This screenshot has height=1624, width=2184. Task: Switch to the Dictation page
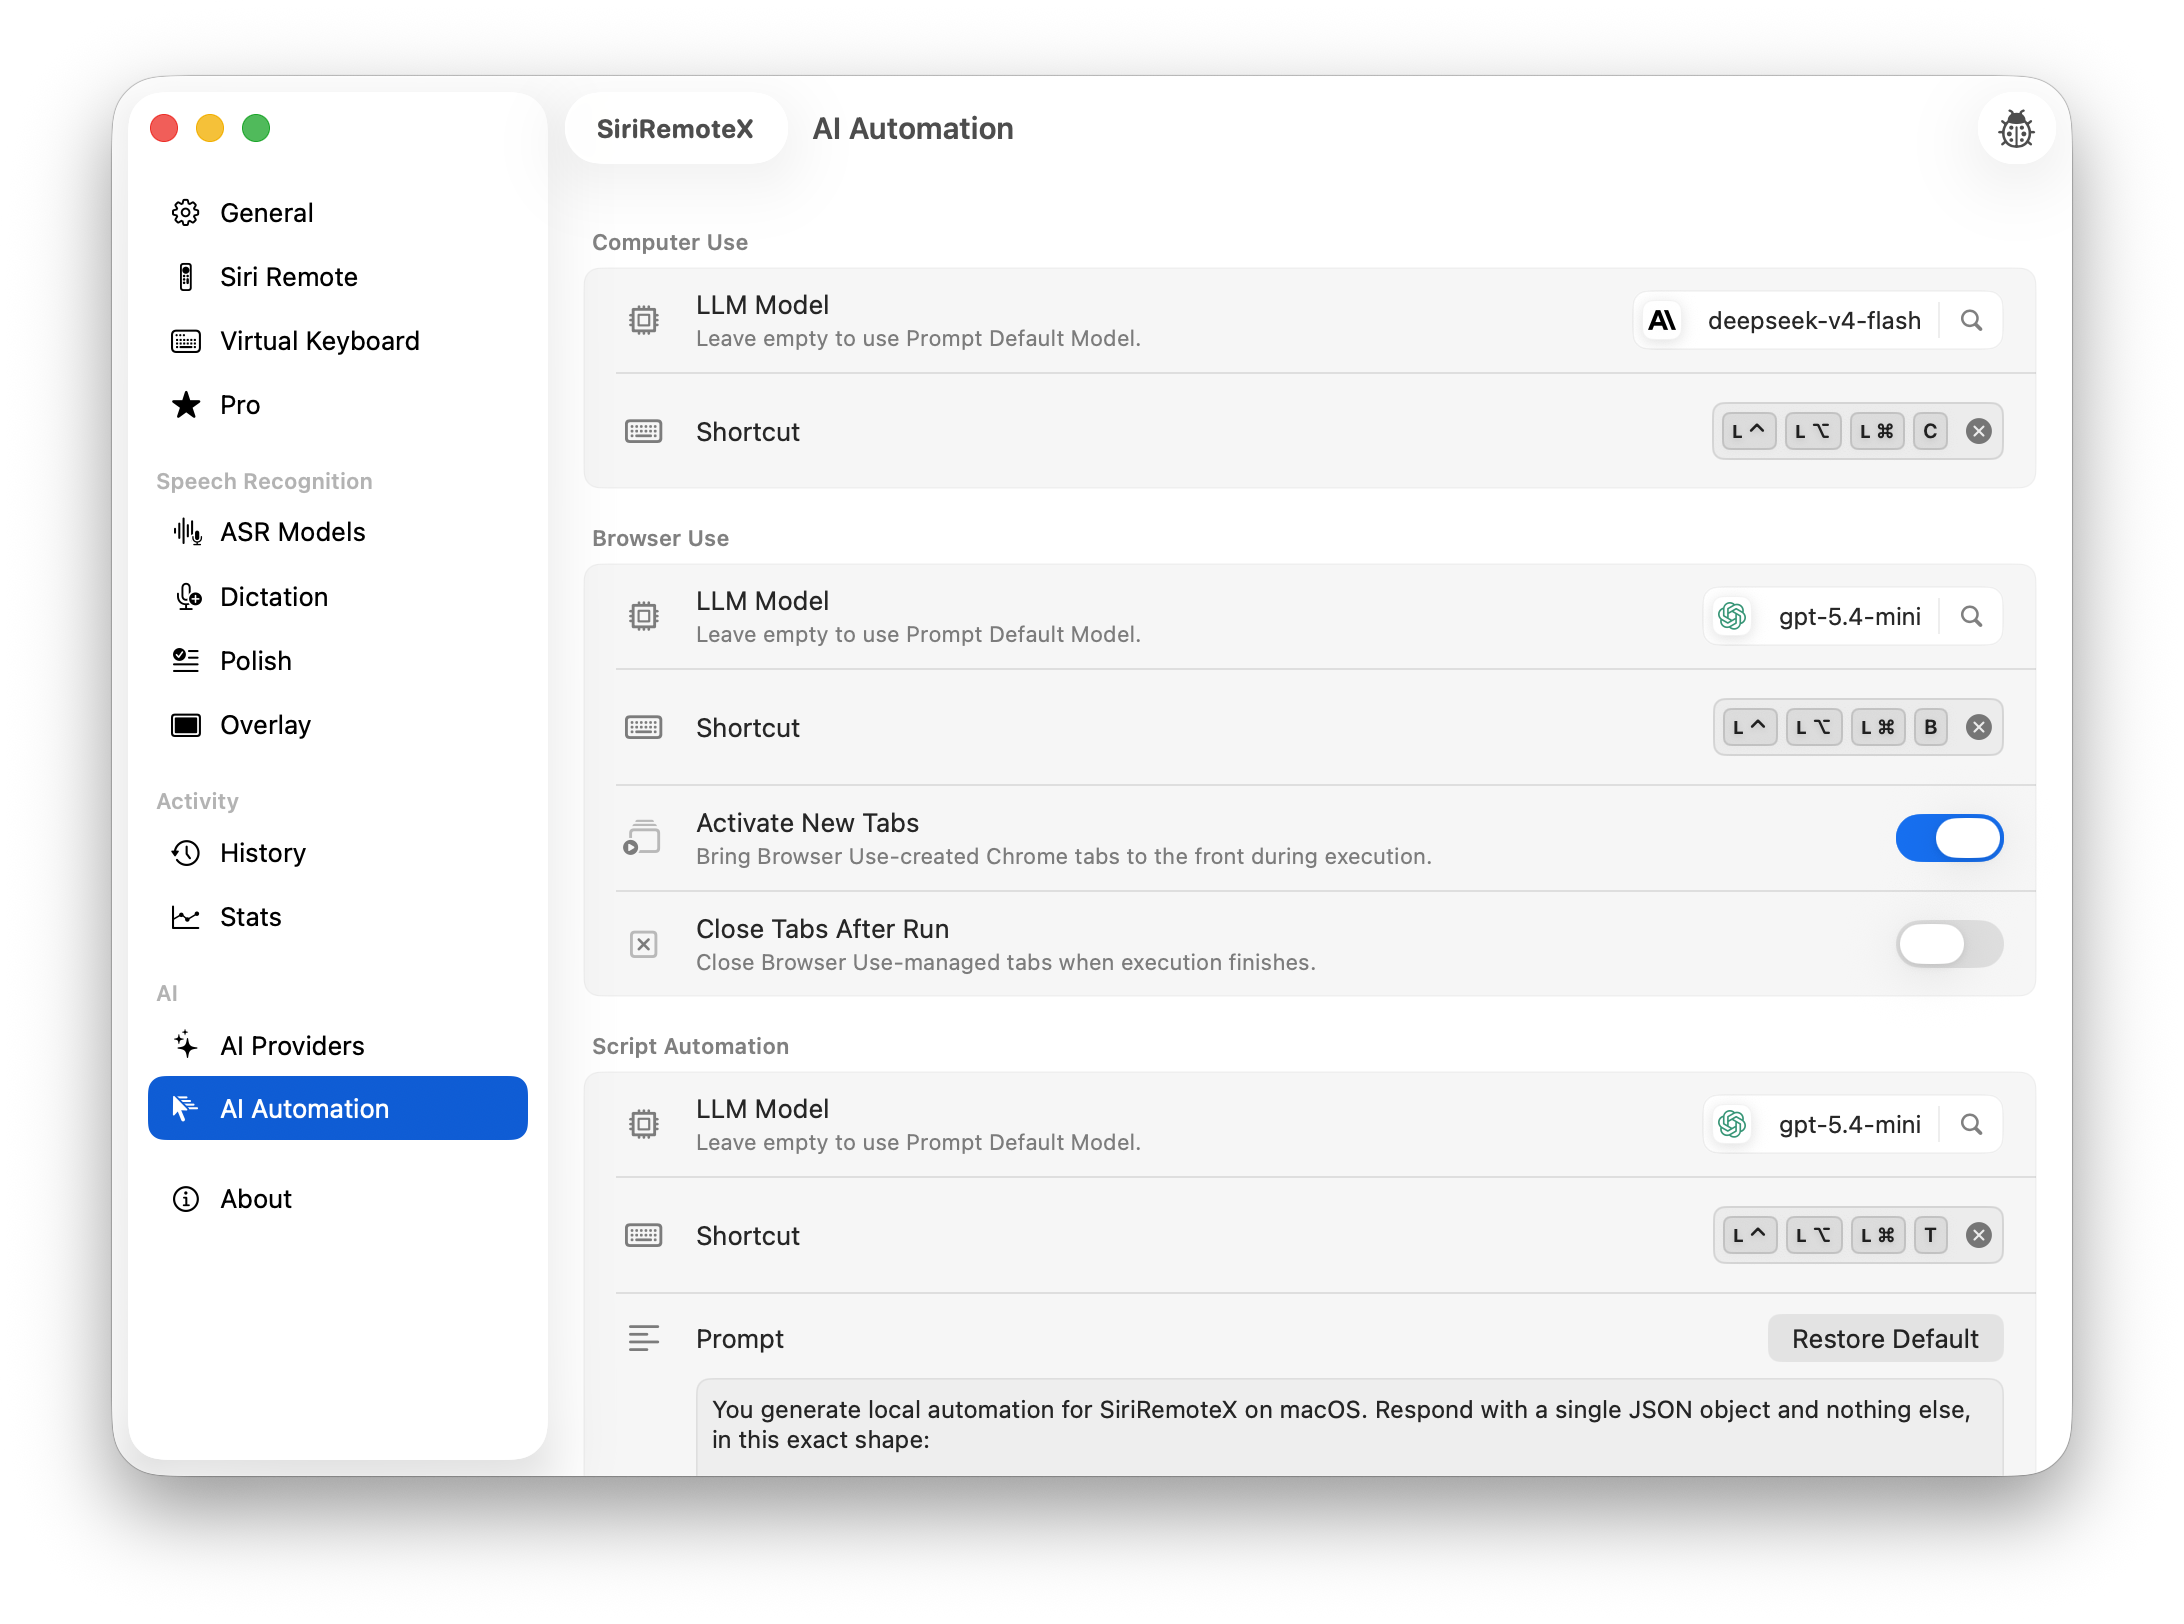pyautogui.click(x=338, y=597)
